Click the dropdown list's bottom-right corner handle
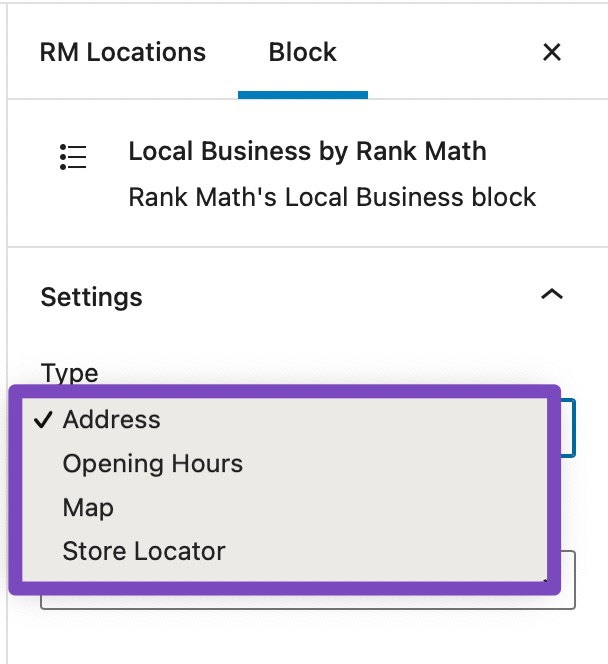Viewport: 608px width, 664px height. pyautogui.click(x=544, y=580)
